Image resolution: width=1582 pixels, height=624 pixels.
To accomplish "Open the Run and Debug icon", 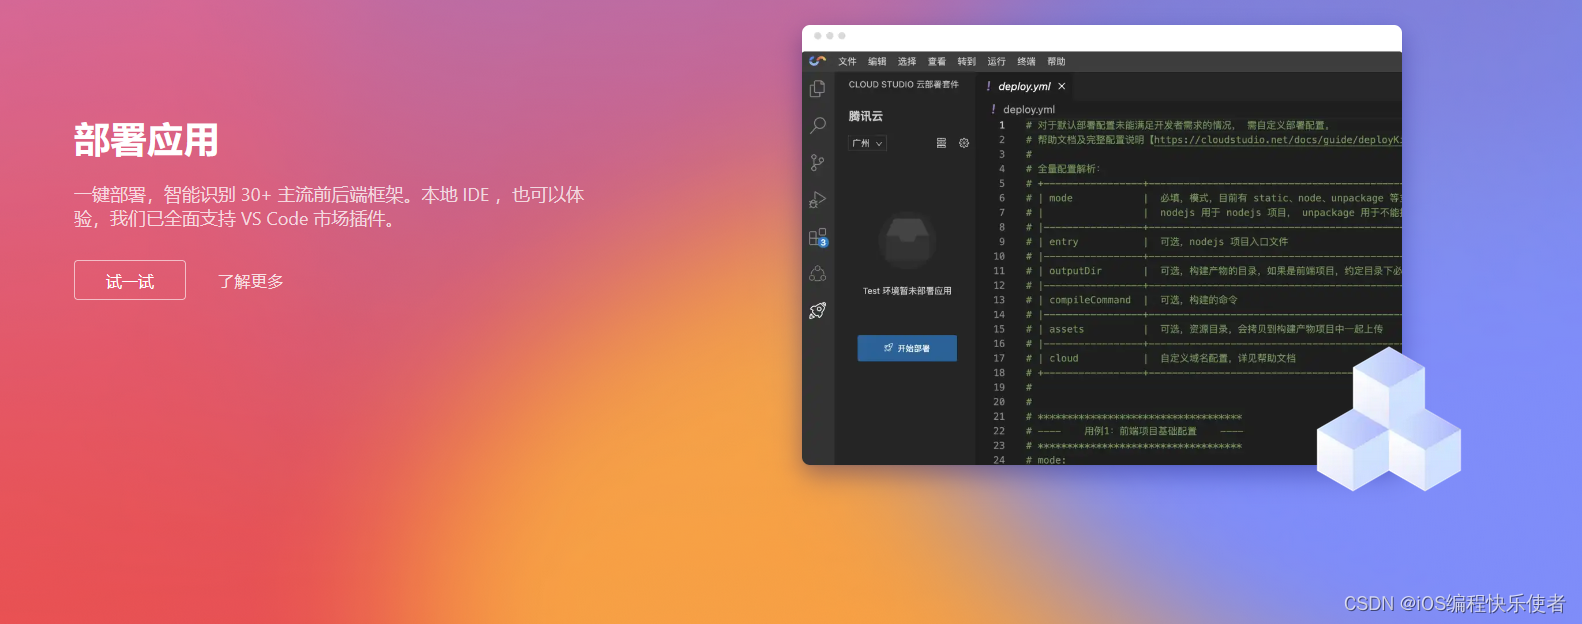I will tap(817, 199).
